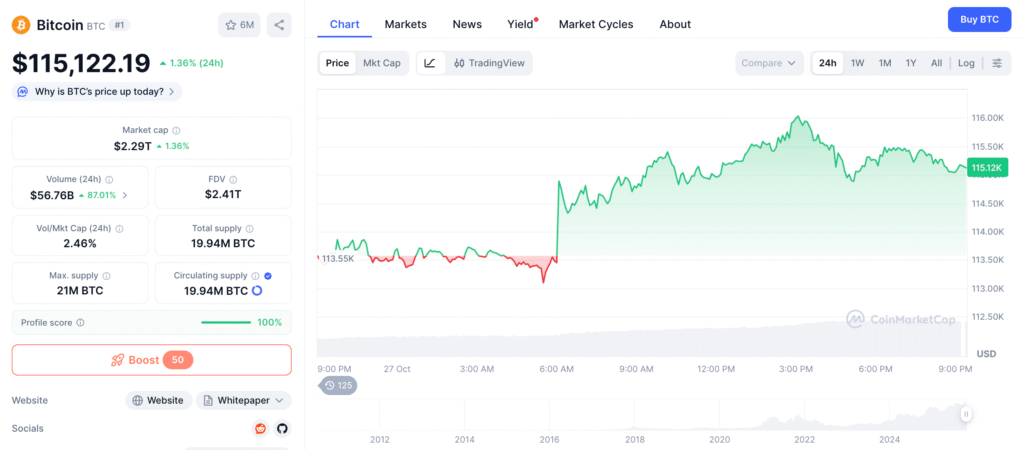Click 'Why is BTC's price up today?'
The width and height of the screenshot is (1024, 450).
pos(97,91)
